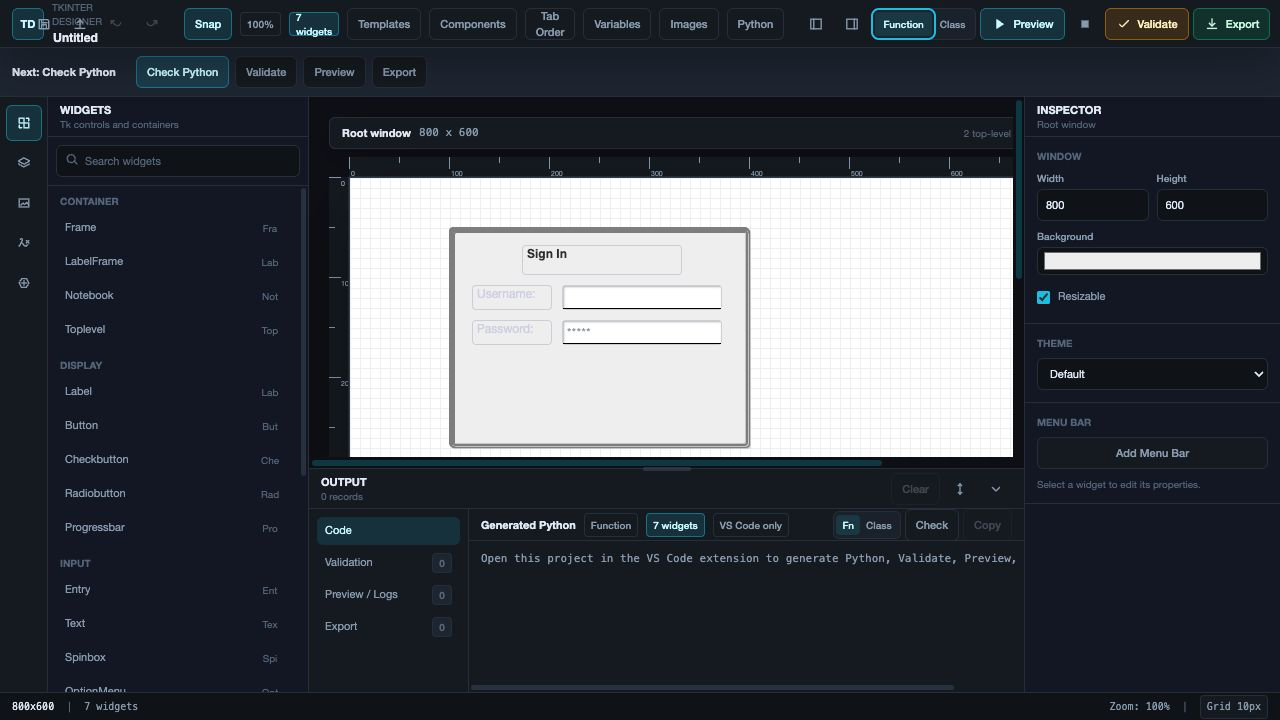1280x720 pixels.
Task: Open the Python menu
Action: coord(755,24)
